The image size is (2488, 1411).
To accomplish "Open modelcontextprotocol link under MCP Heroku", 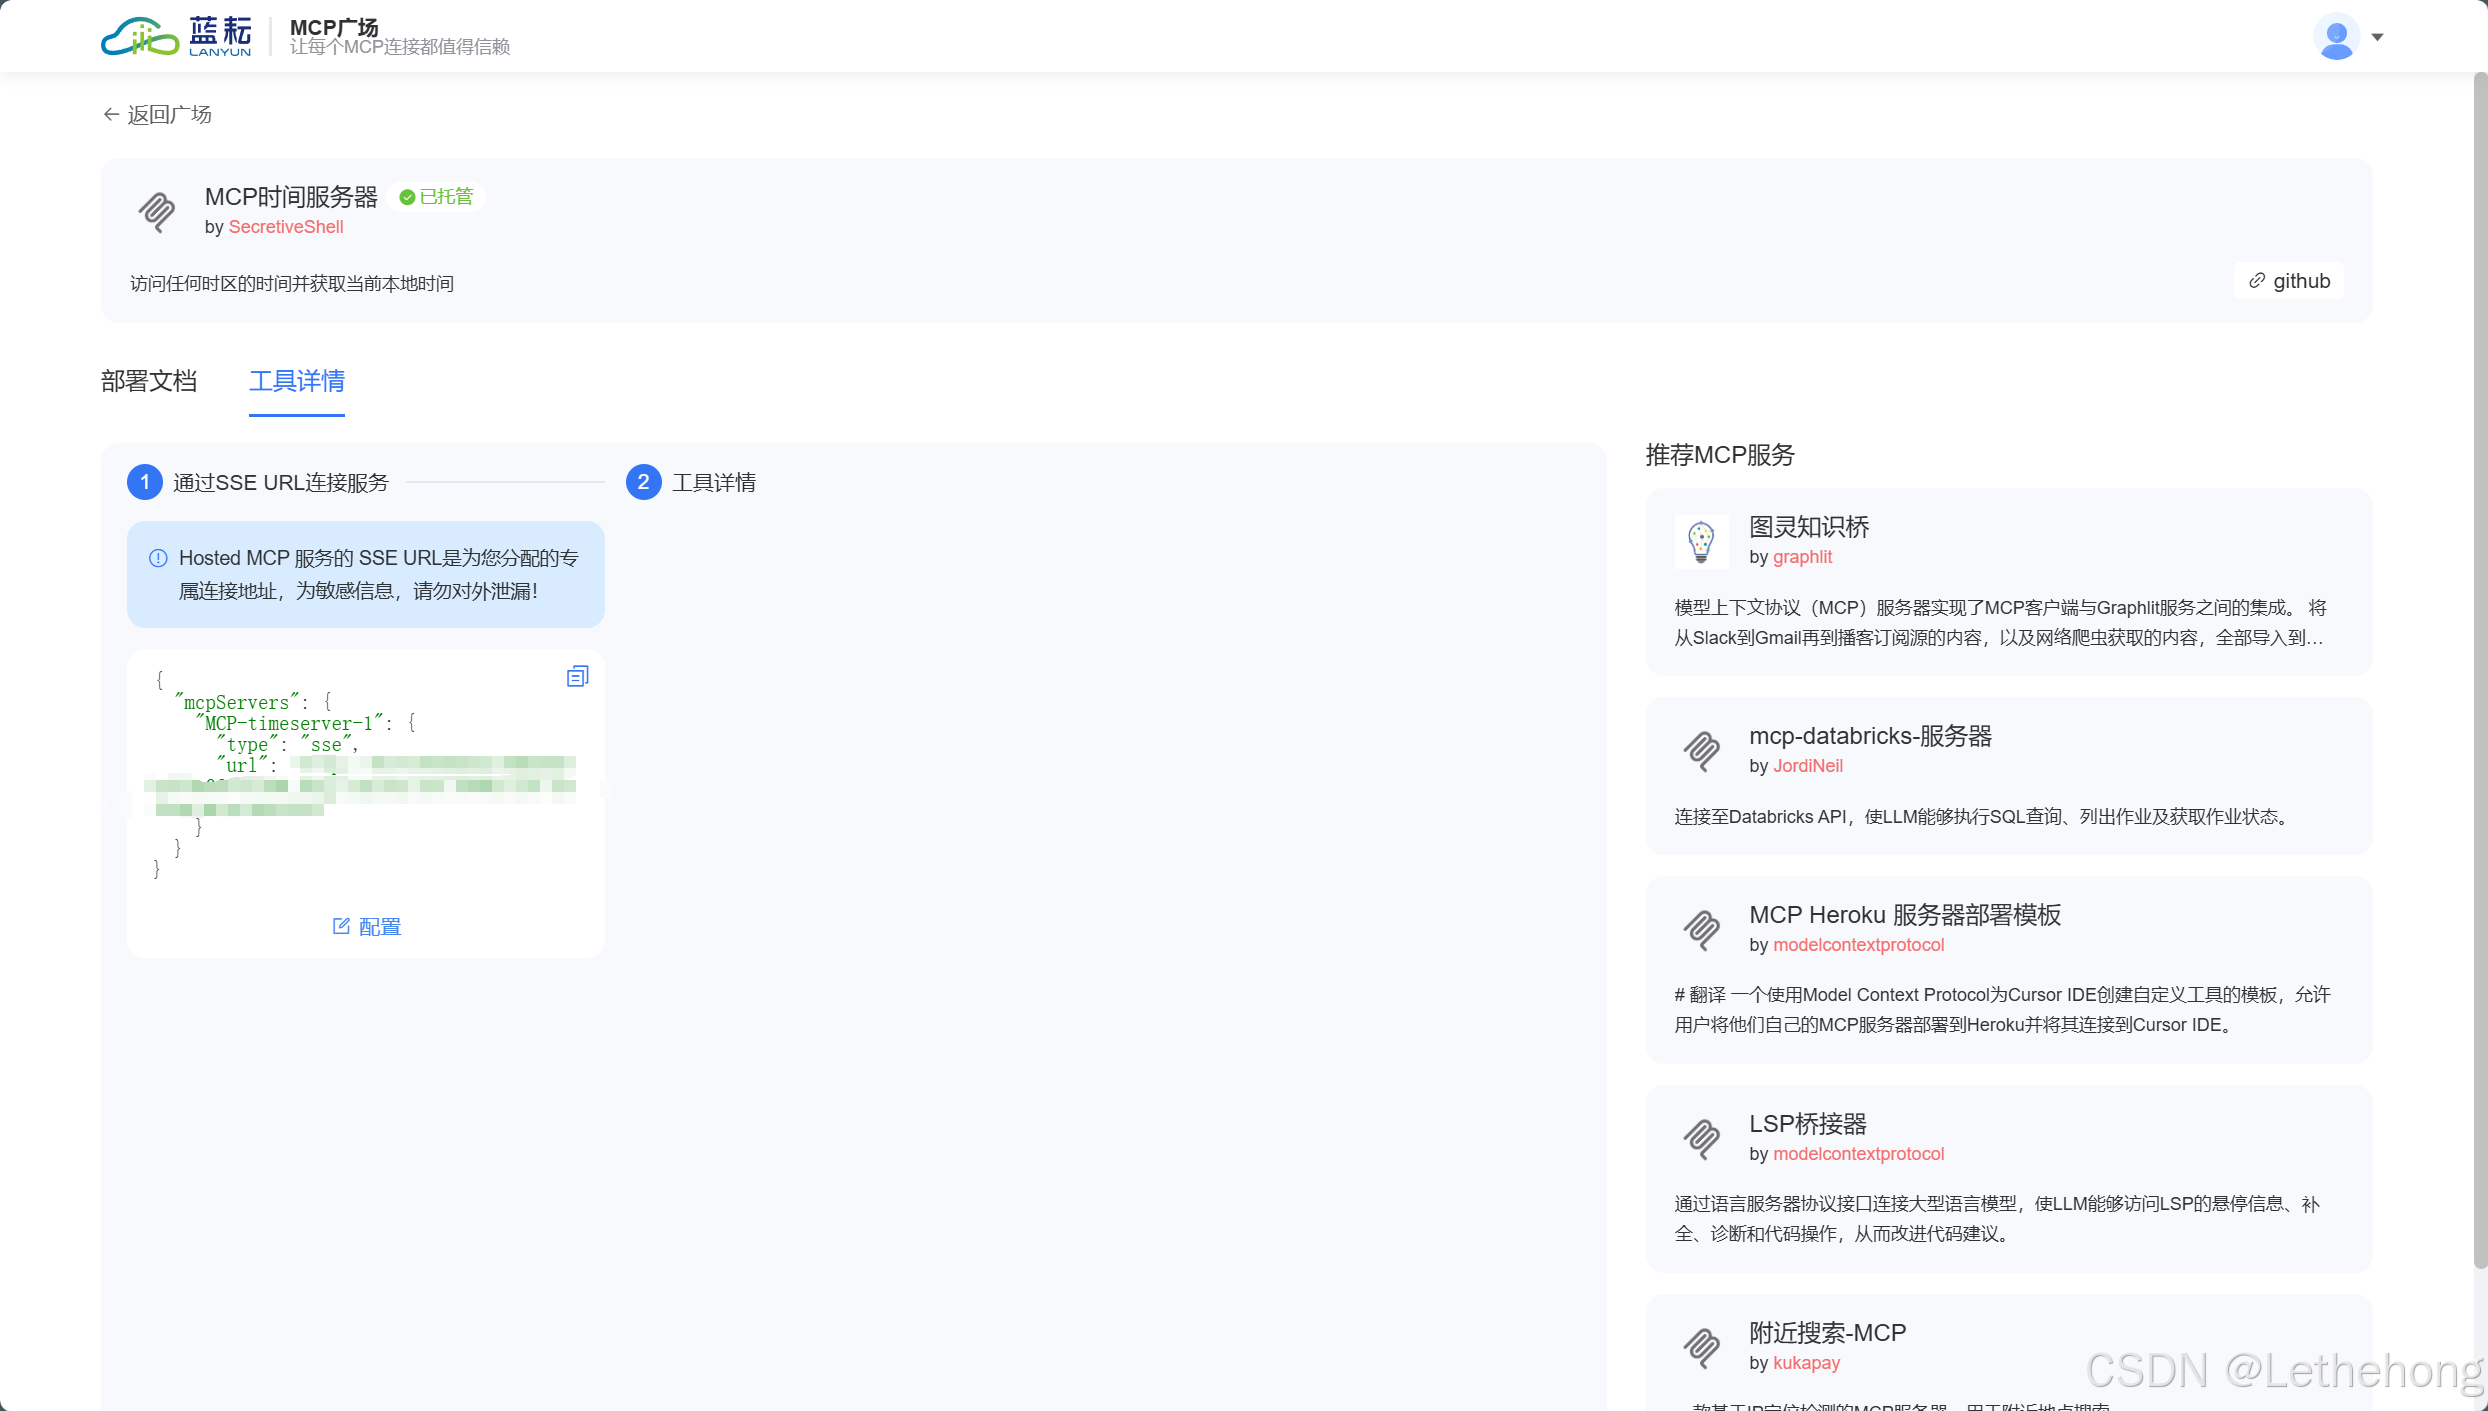I will click(1858, 945).
